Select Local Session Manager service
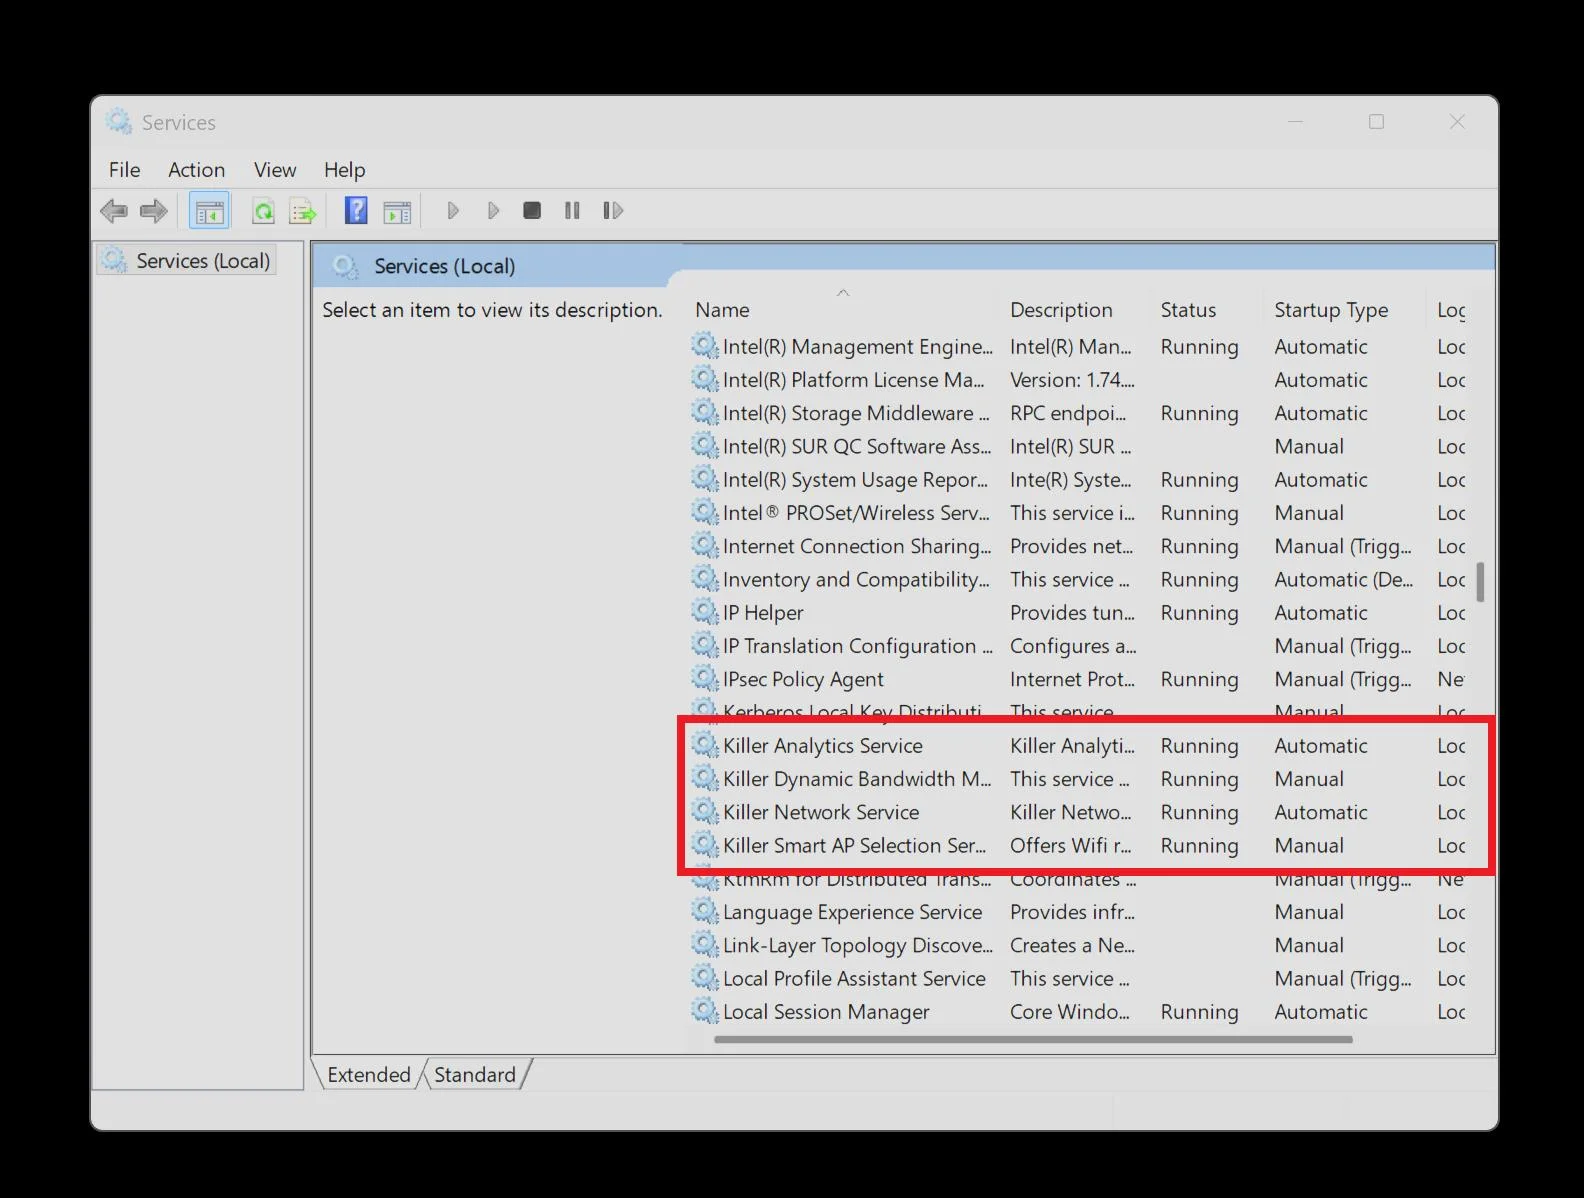 [1078, 1011]
